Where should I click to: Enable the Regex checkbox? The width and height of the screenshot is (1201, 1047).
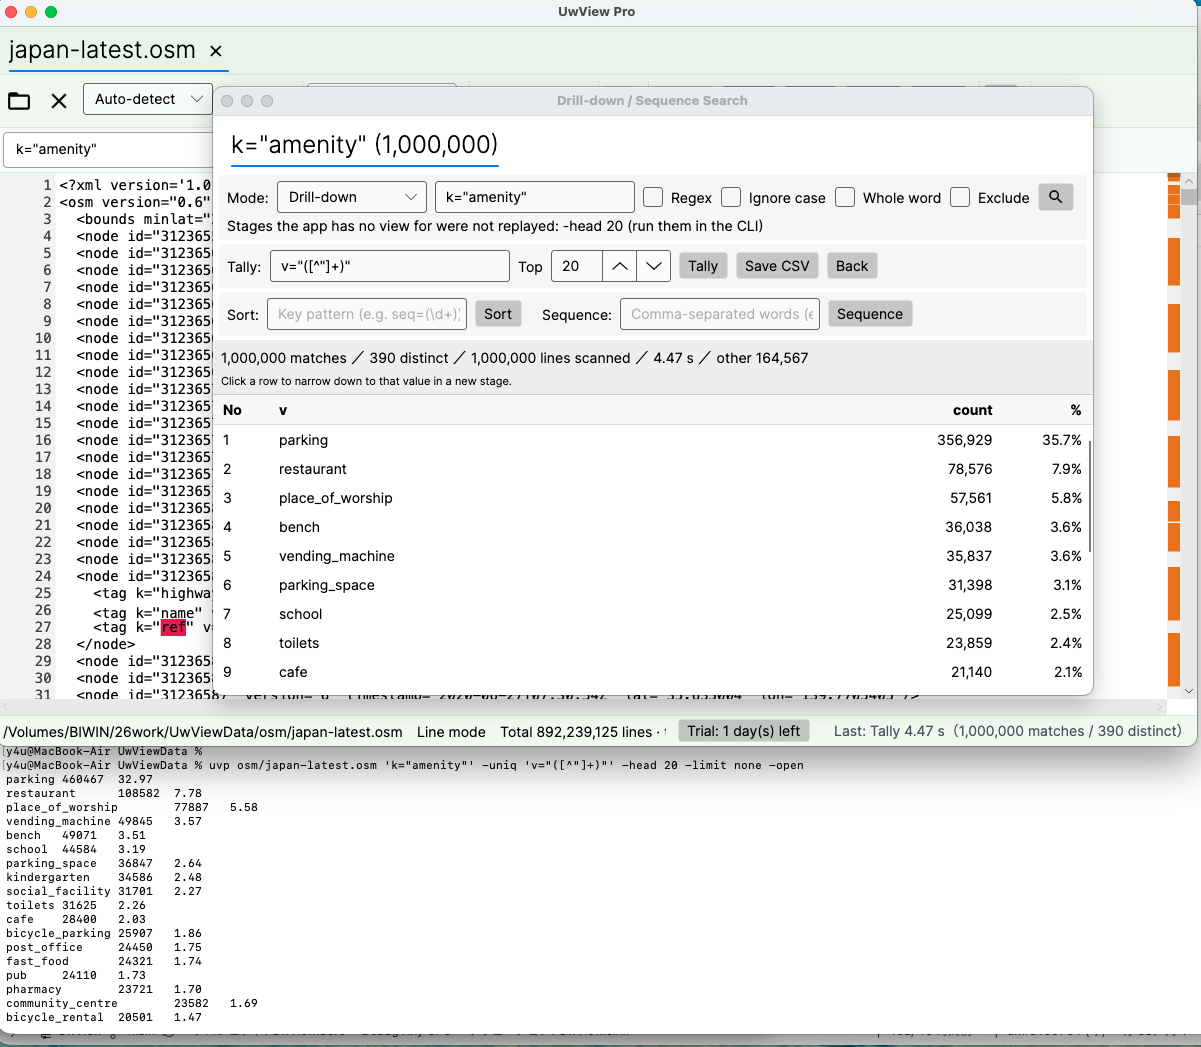(x=653, y=197)
